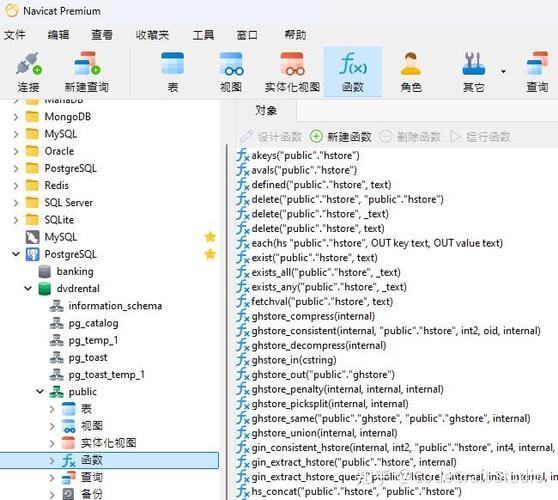Viewport: 558px width, 500px height.
Task: Click the 设计函数 button
Action: pos(271,137)
